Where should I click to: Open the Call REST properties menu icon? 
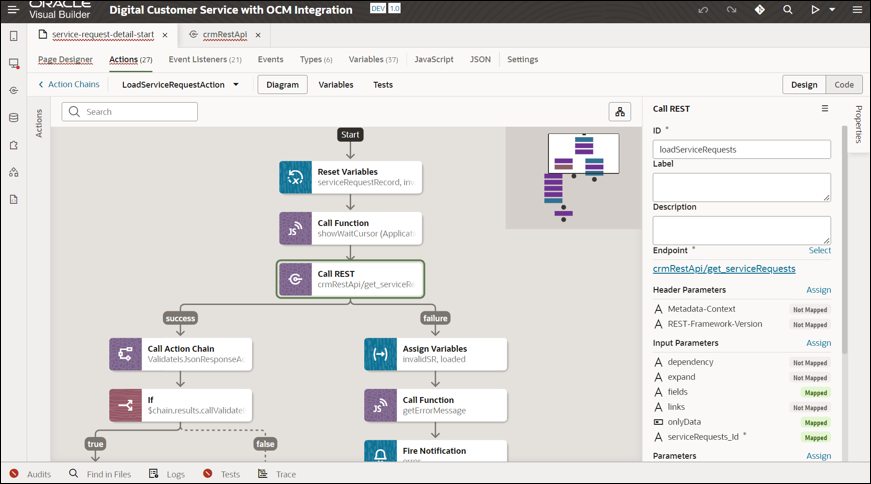[x=825, y=109]
